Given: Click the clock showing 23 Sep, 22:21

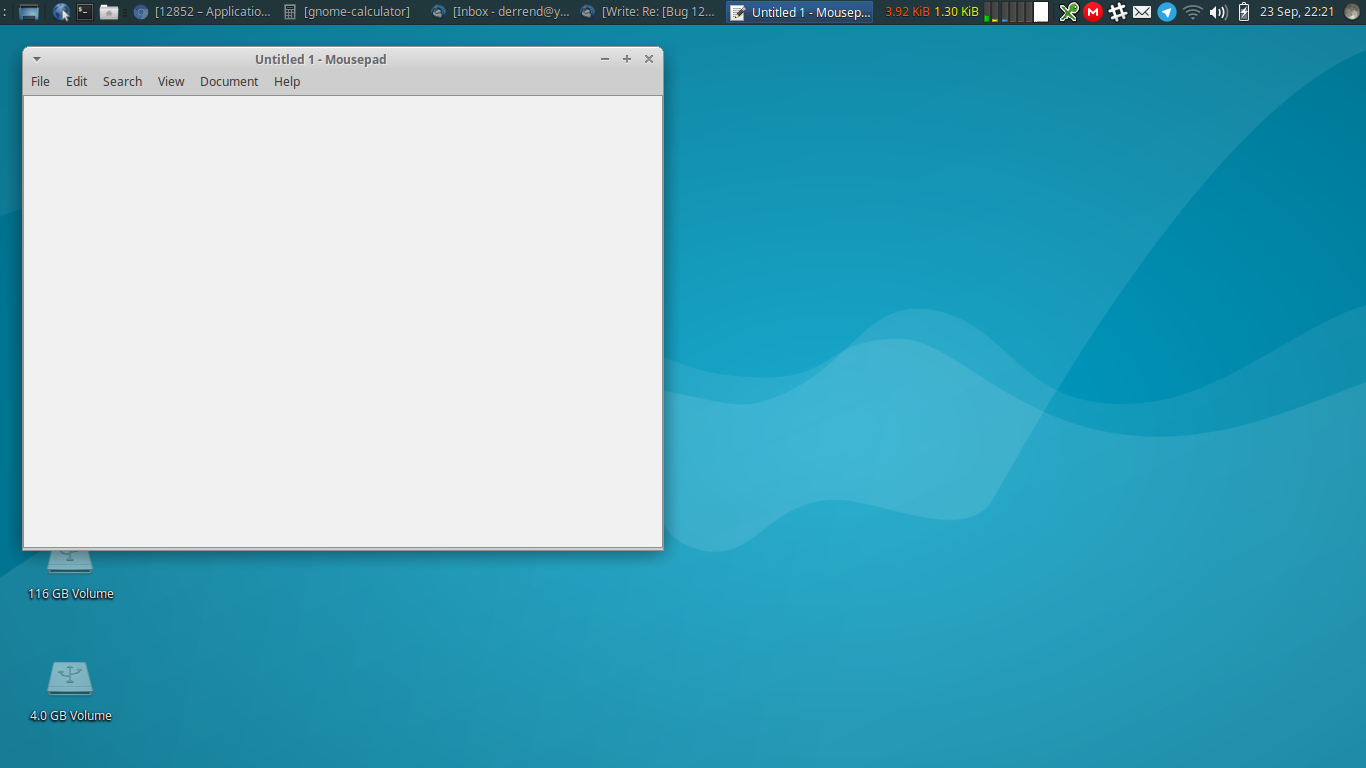Looking at the screenshot, I should pyautogui.click(x=1296, y=12).
